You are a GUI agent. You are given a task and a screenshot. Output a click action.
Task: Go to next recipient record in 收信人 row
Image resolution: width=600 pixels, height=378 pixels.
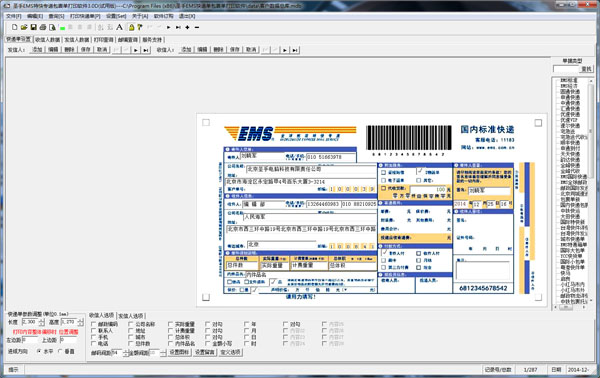[285, 50]
